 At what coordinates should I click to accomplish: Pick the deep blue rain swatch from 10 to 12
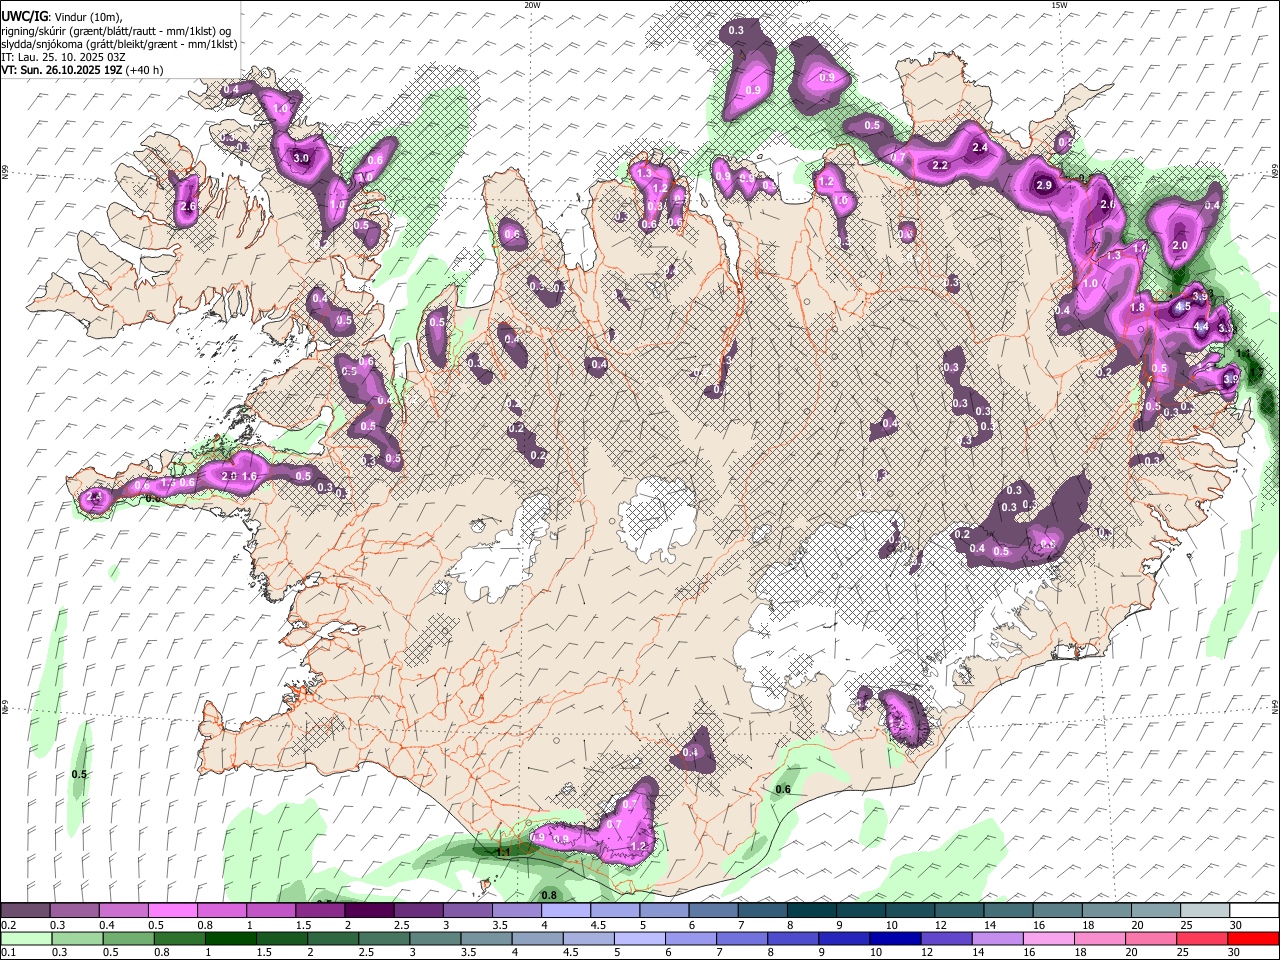pos(895,938)
